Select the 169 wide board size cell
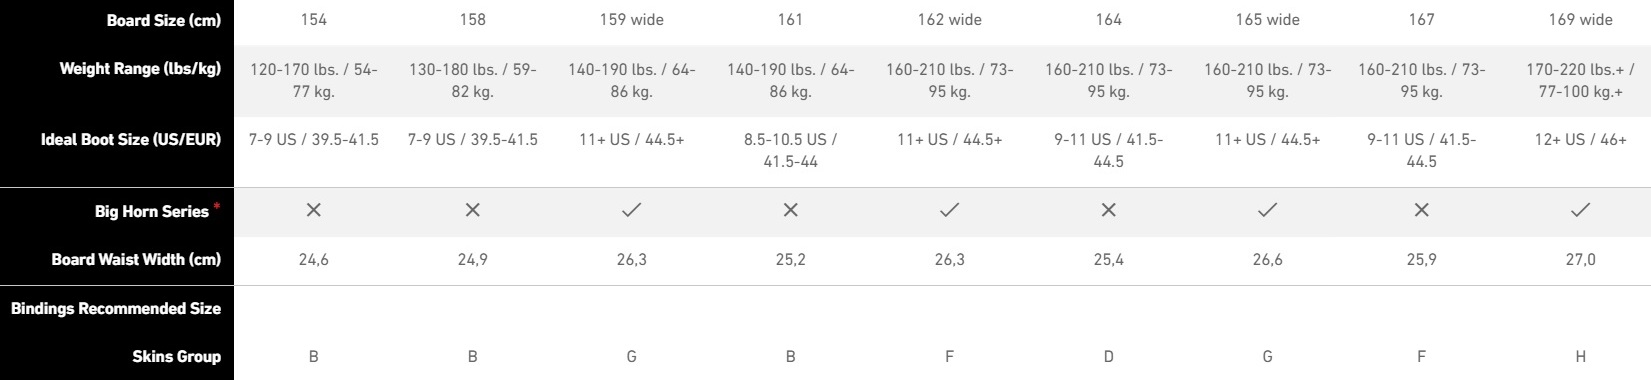The image size is (1651, 380). point(1580,20)
